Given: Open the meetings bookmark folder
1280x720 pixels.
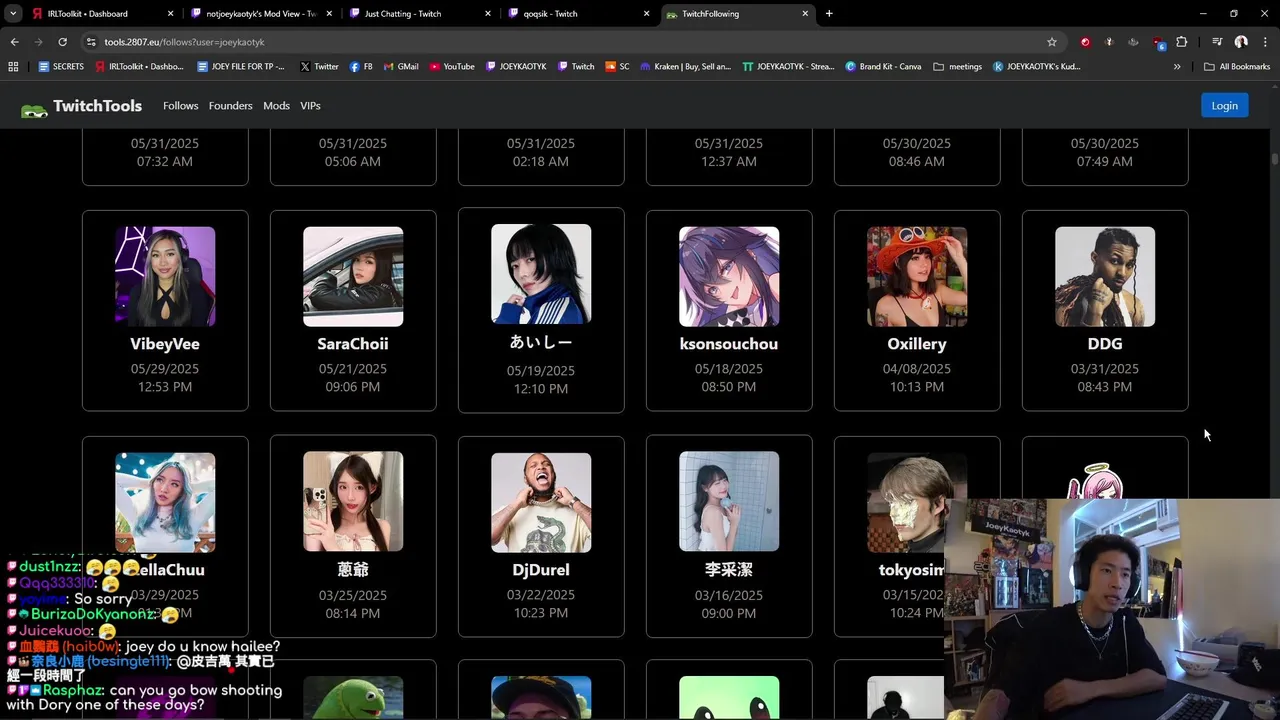Looking at the screenshot, I should (x=957, y=66).
